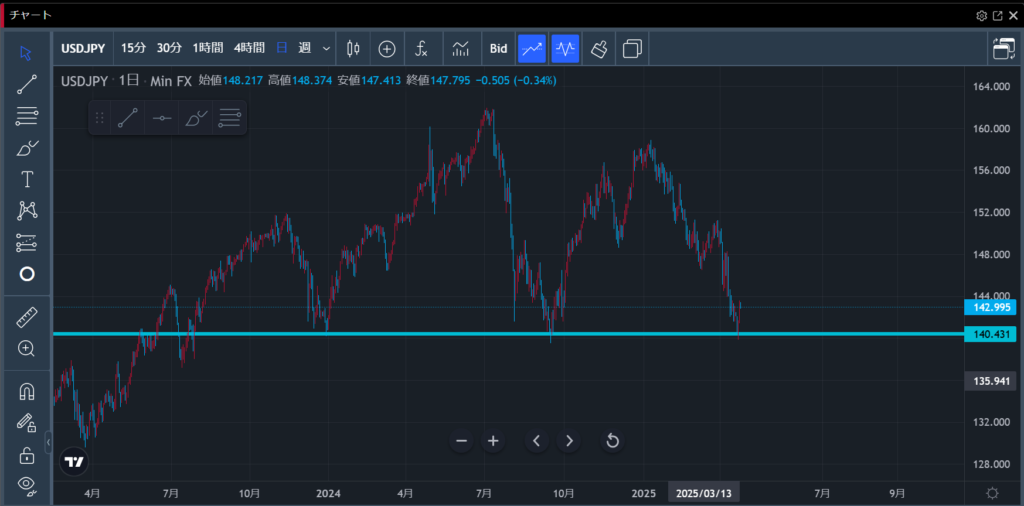This screenshot has width=1024, height=506.
Task: Zoom out the chart with minus button
Action: [x=462, y=441]
